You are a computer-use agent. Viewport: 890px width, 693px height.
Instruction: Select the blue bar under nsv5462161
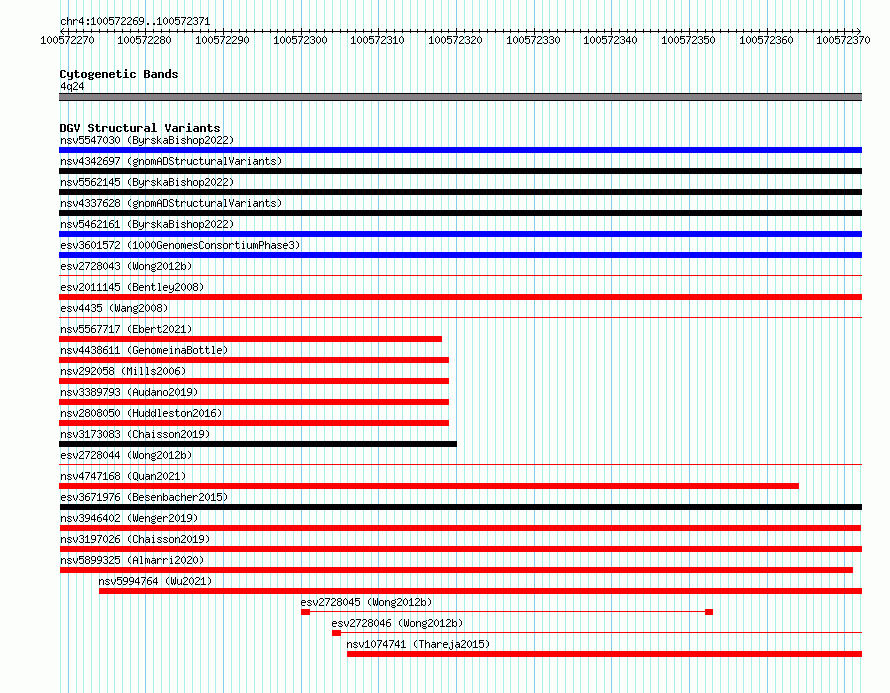460,234
